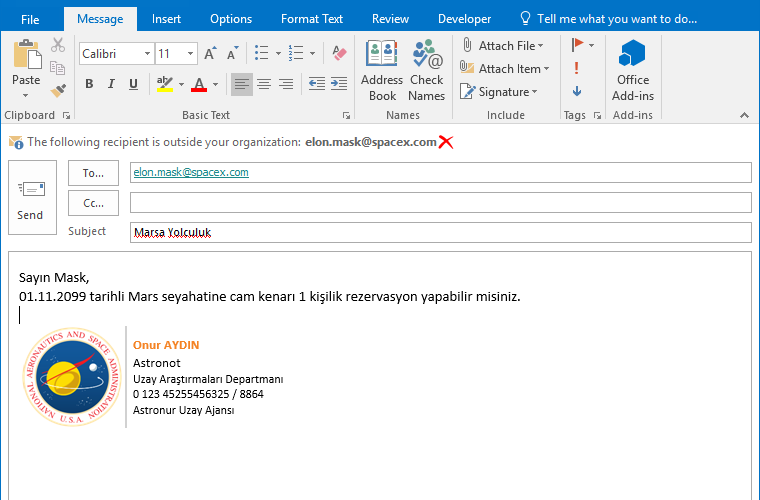Select the Format Painter brush

coord(58,90)
